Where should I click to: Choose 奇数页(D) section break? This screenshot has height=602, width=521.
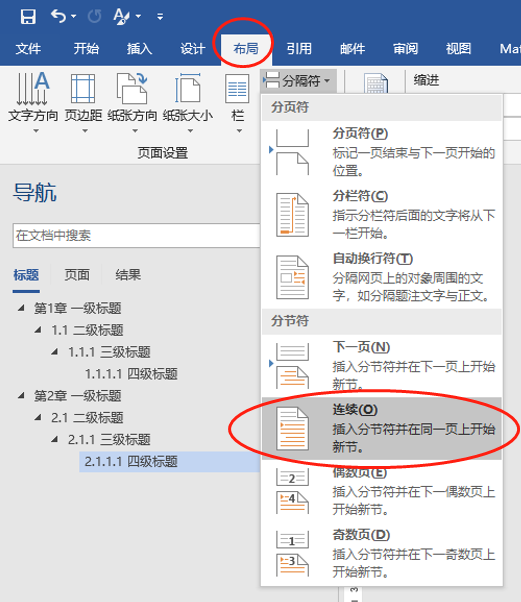(x=382, y=554)
